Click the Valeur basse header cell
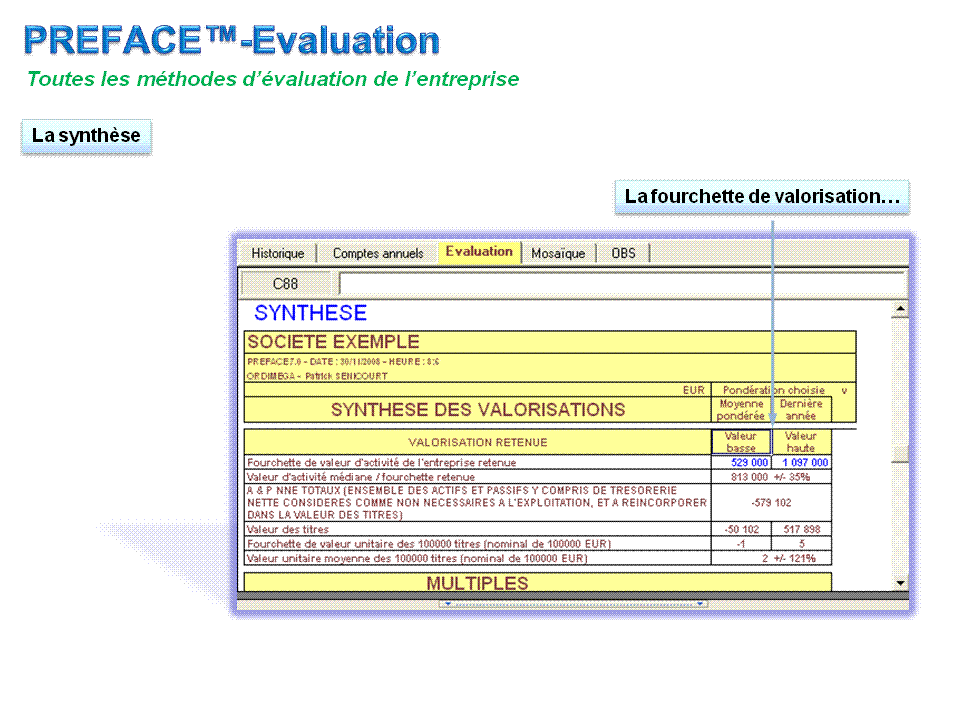This screenshot has width=960, height=720. click(x=741, y=442)
